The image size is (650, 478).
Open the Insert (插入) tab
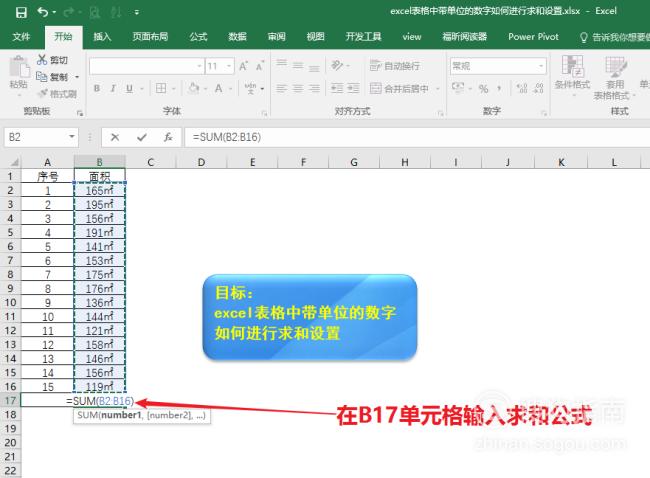click(x=102, y=36)
